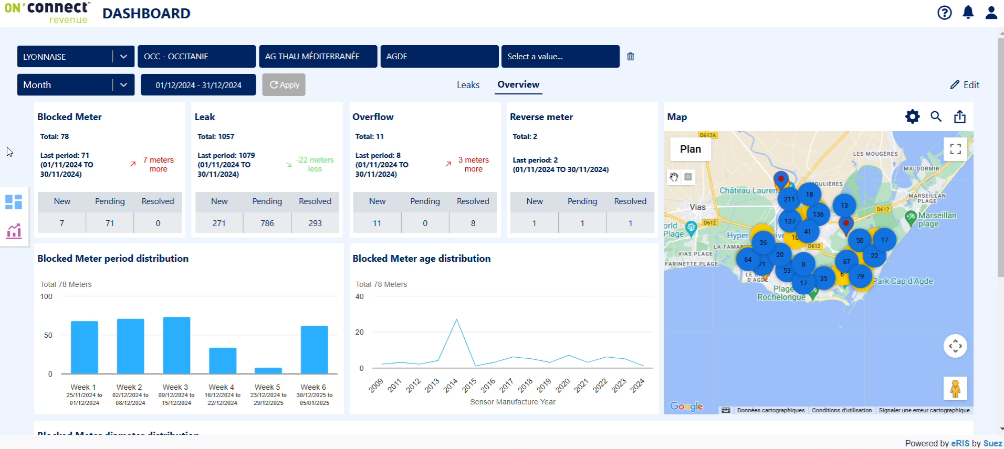Open the 'Select a value...' dropdown
This screenshot has width=1004, height=449.
[560, 56]
